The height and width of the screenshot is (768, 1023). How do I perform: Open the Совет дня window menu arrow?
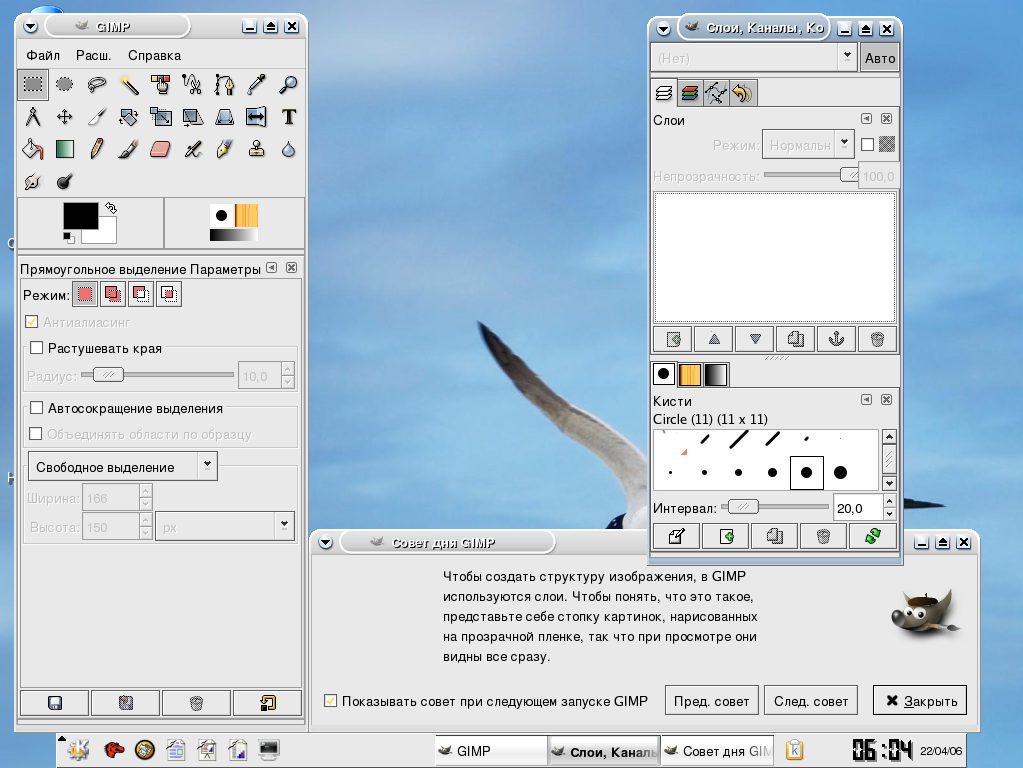[x=326, y=542]
